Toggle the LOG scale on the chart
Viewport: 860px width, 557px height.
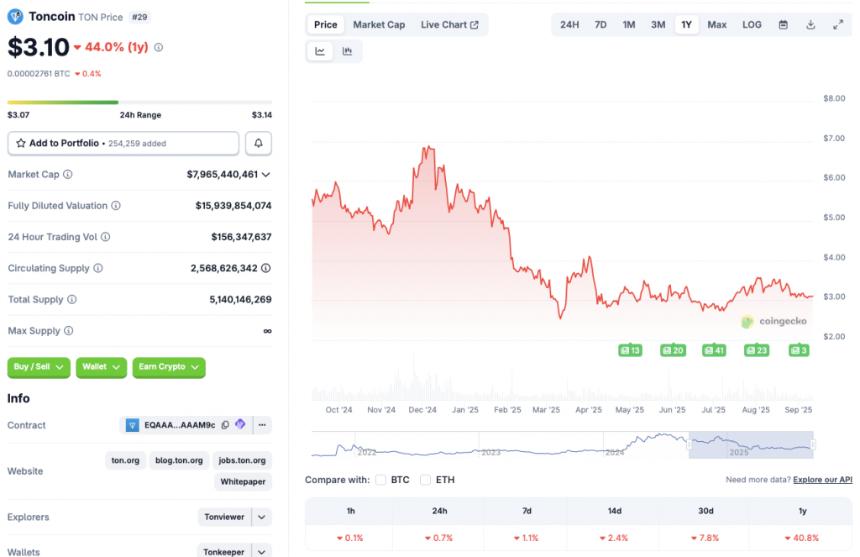coord(751,24)
